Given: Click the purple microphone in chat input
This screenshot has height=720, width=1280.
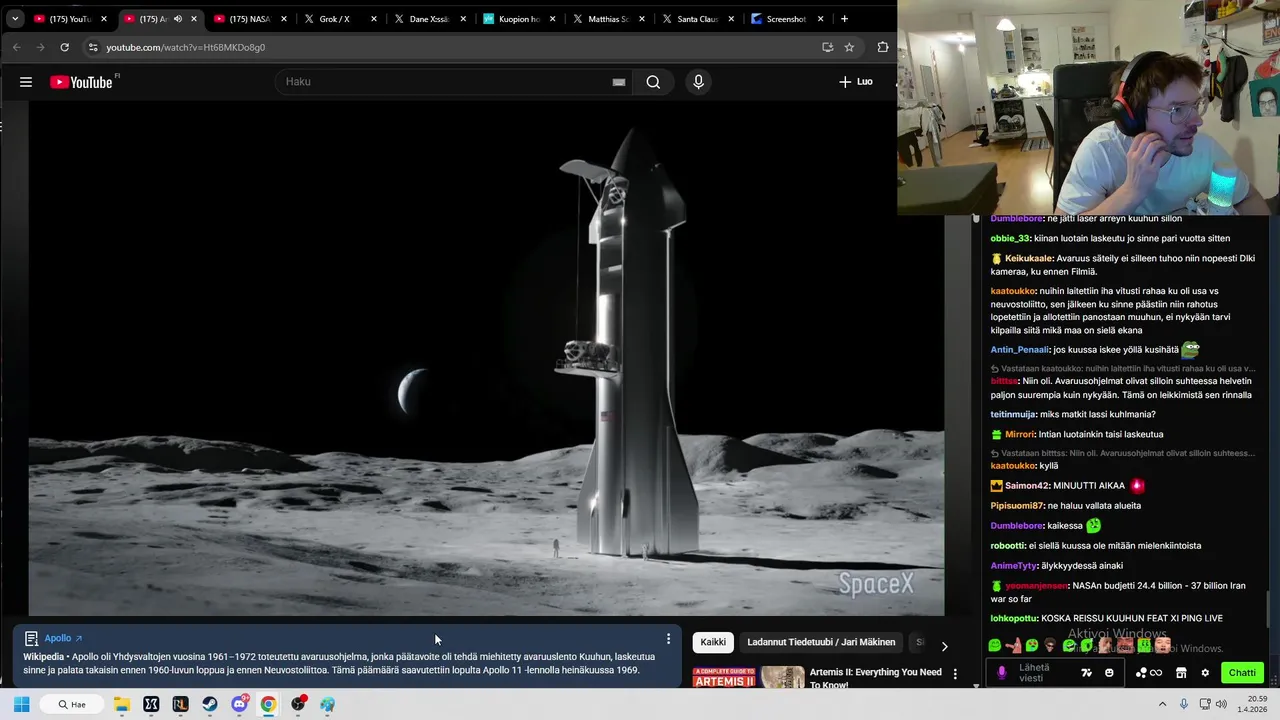Looking at the screenshot, I should (x=1002, y=673).
